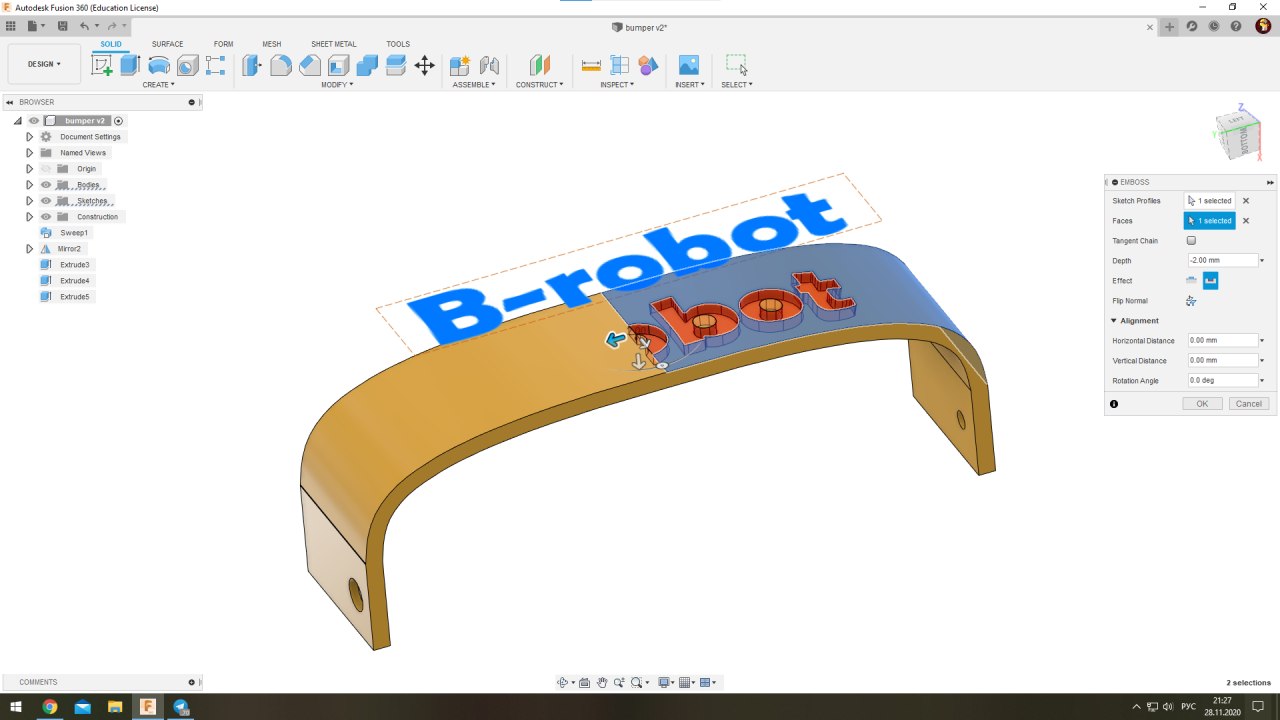Select the Press Pull tool
Screen dimensions: 1280x720
tap(252, 66)
